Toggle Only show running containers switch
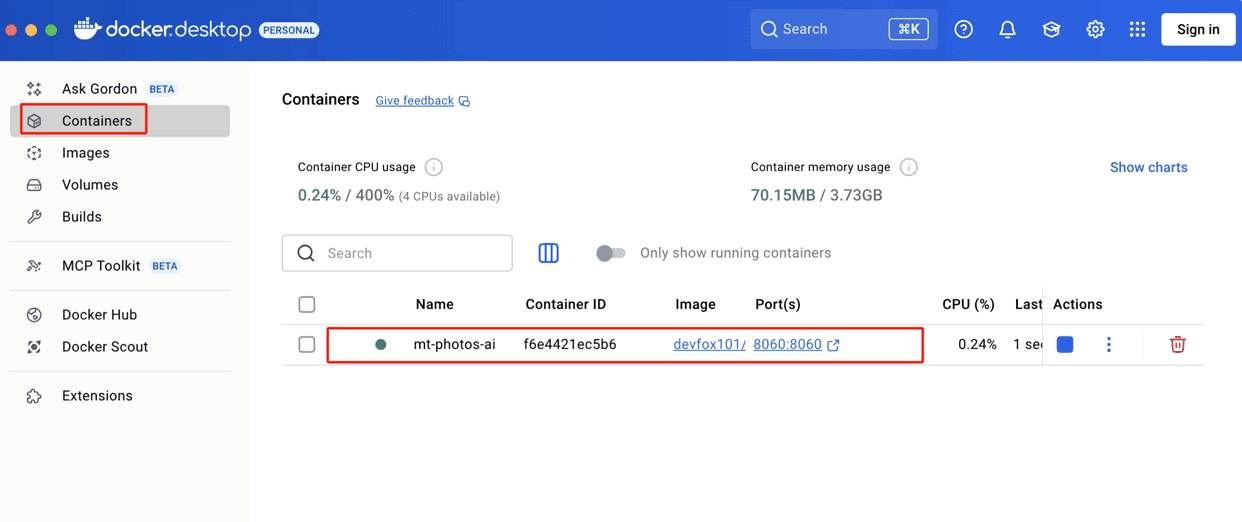1242x522 pixels. (x=610, y=253)
